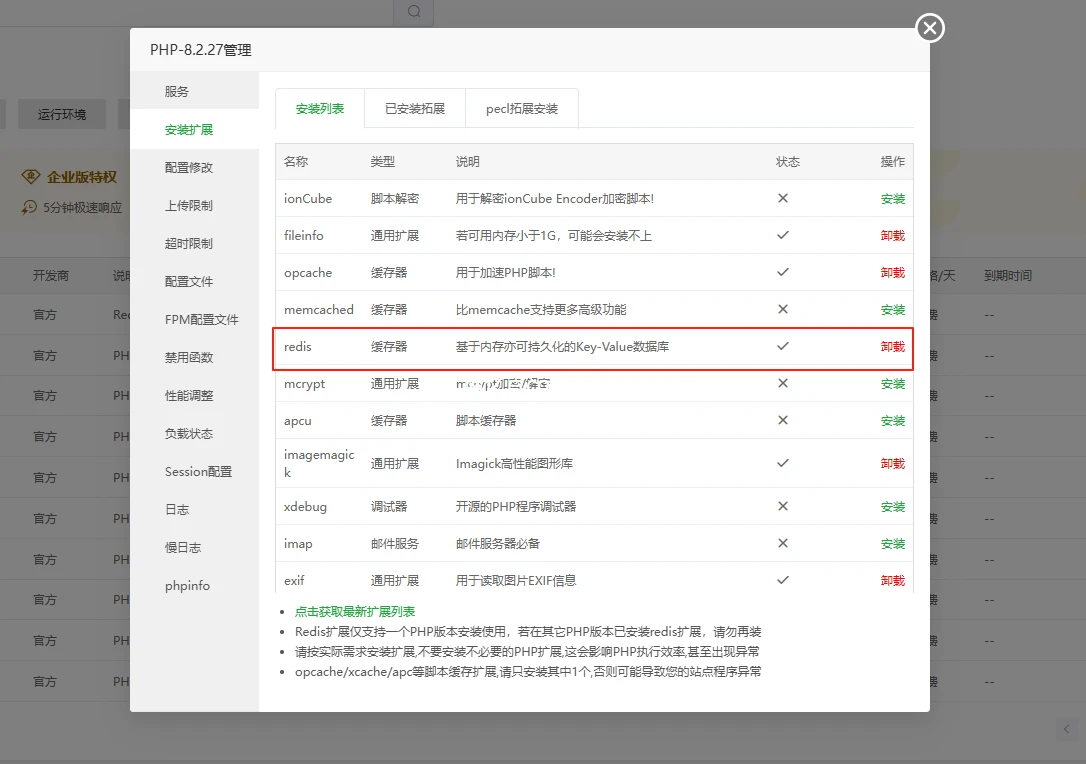This screenshot has width=1086, height=764.
Task: Click the collapse chevron at bottom right
Action: (x=1067, y=729)
